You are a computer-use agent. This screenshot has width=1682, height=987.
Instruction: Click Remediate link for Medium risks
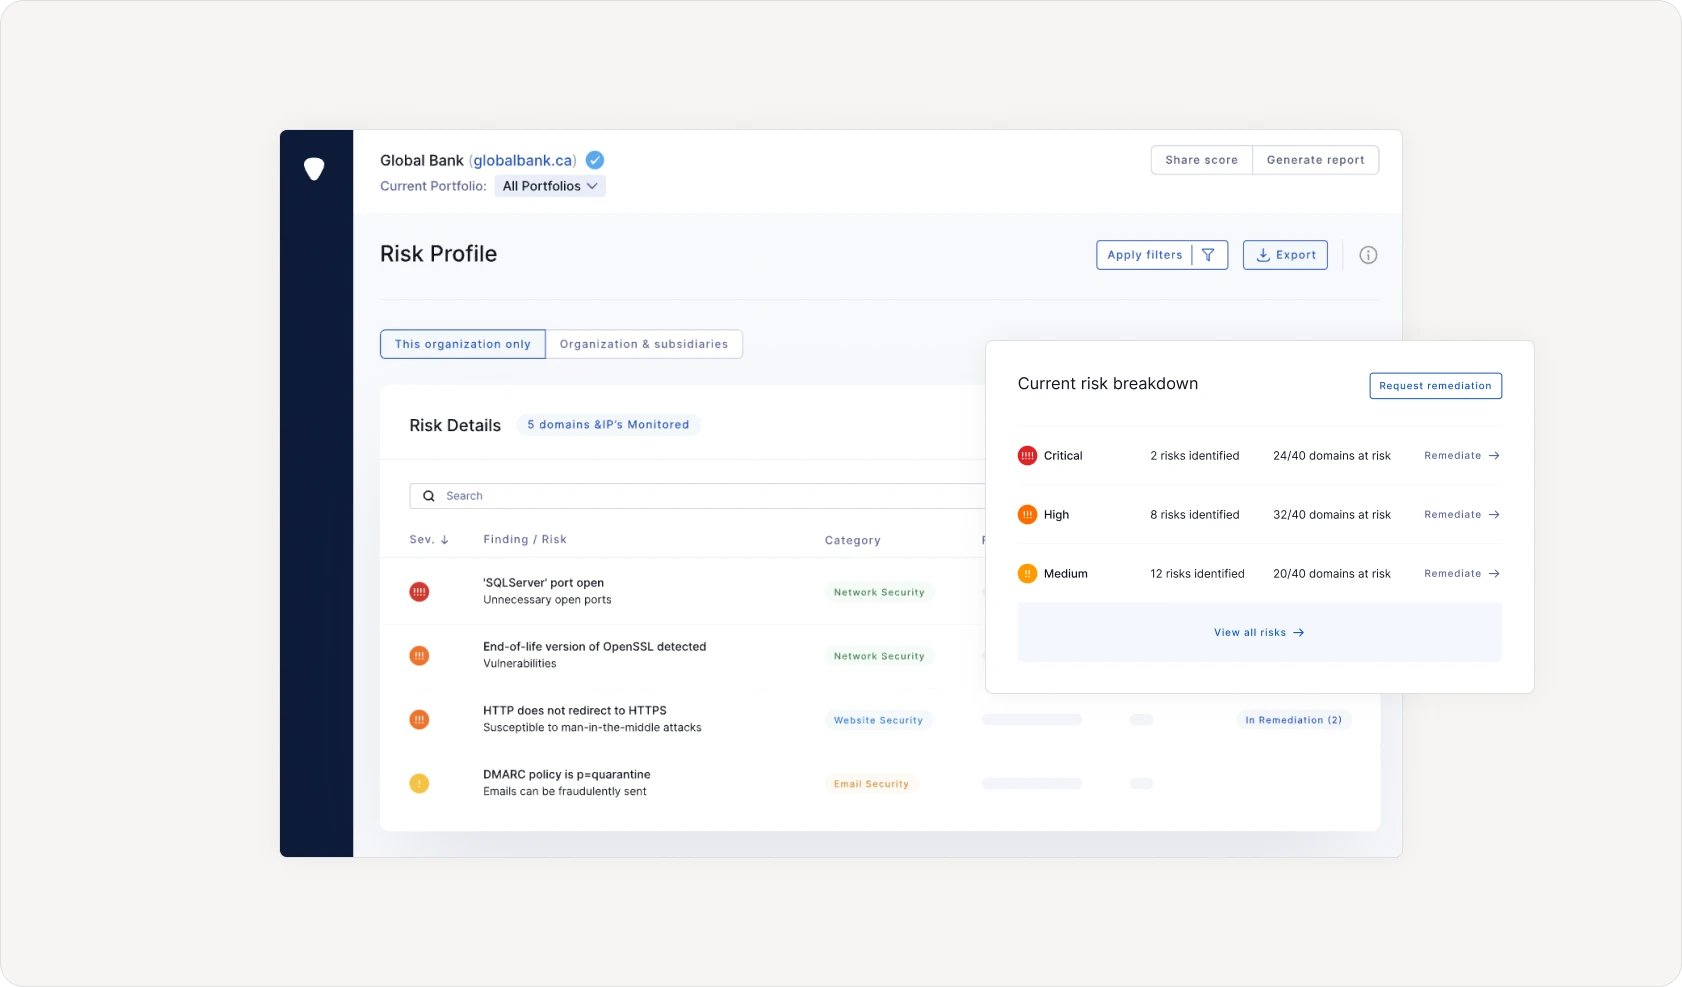tap(1462, 574)
